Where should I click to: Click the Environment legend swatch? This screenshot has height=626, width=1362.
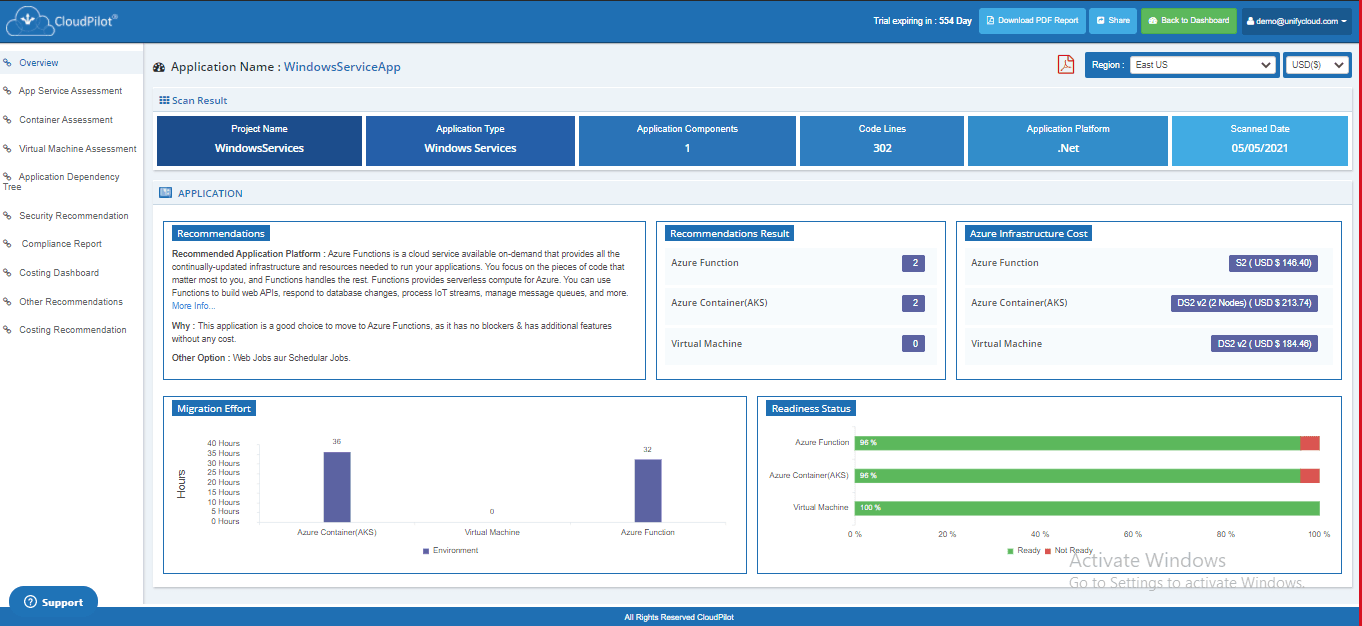(x=426, y=551)
